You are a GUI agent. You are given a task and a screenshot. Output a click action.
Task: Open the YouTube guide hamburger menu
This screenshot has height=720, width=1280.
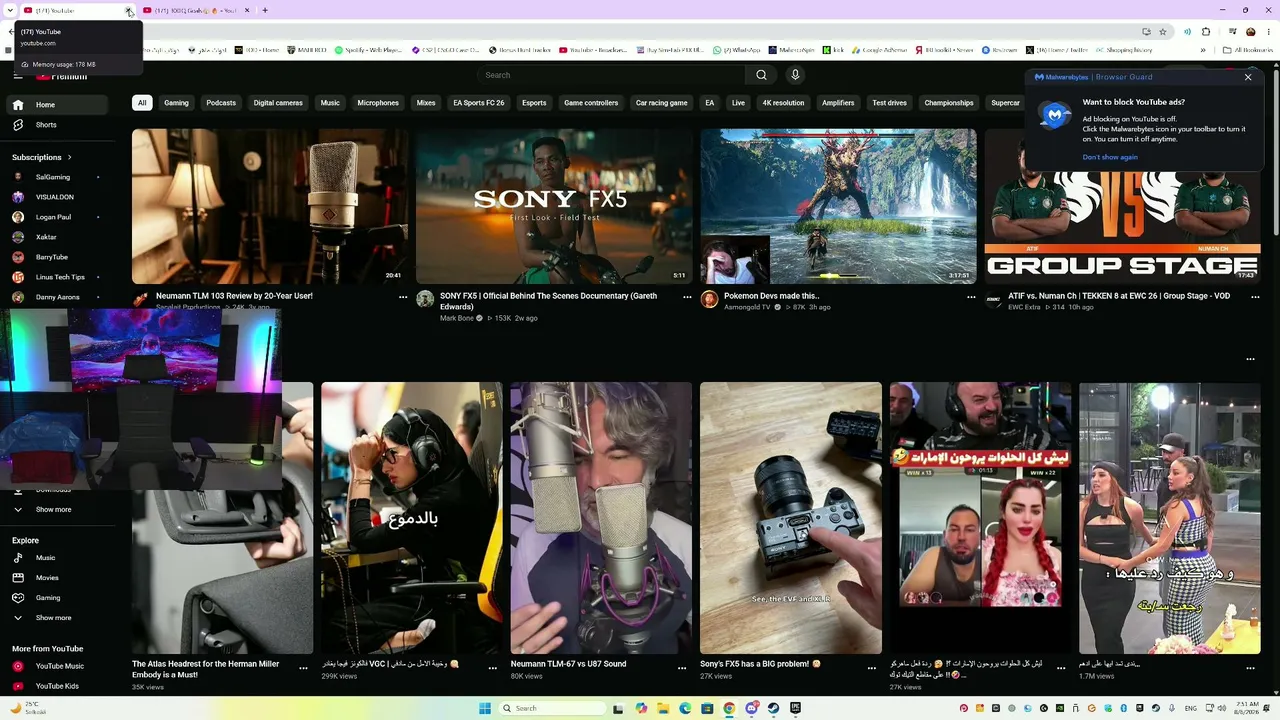pyautogui.click(x=18, y=75)
